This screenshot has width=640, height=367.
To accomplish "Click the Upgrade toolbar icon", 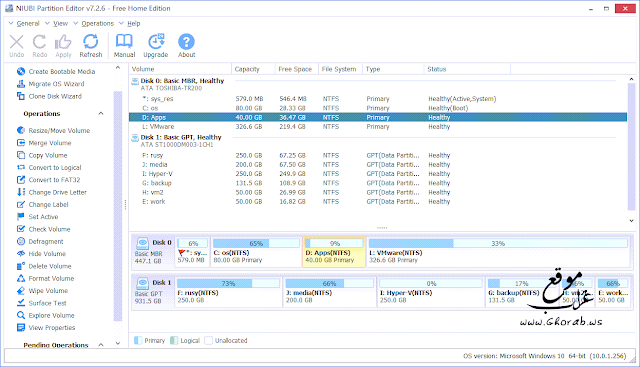I will [156, 46].
